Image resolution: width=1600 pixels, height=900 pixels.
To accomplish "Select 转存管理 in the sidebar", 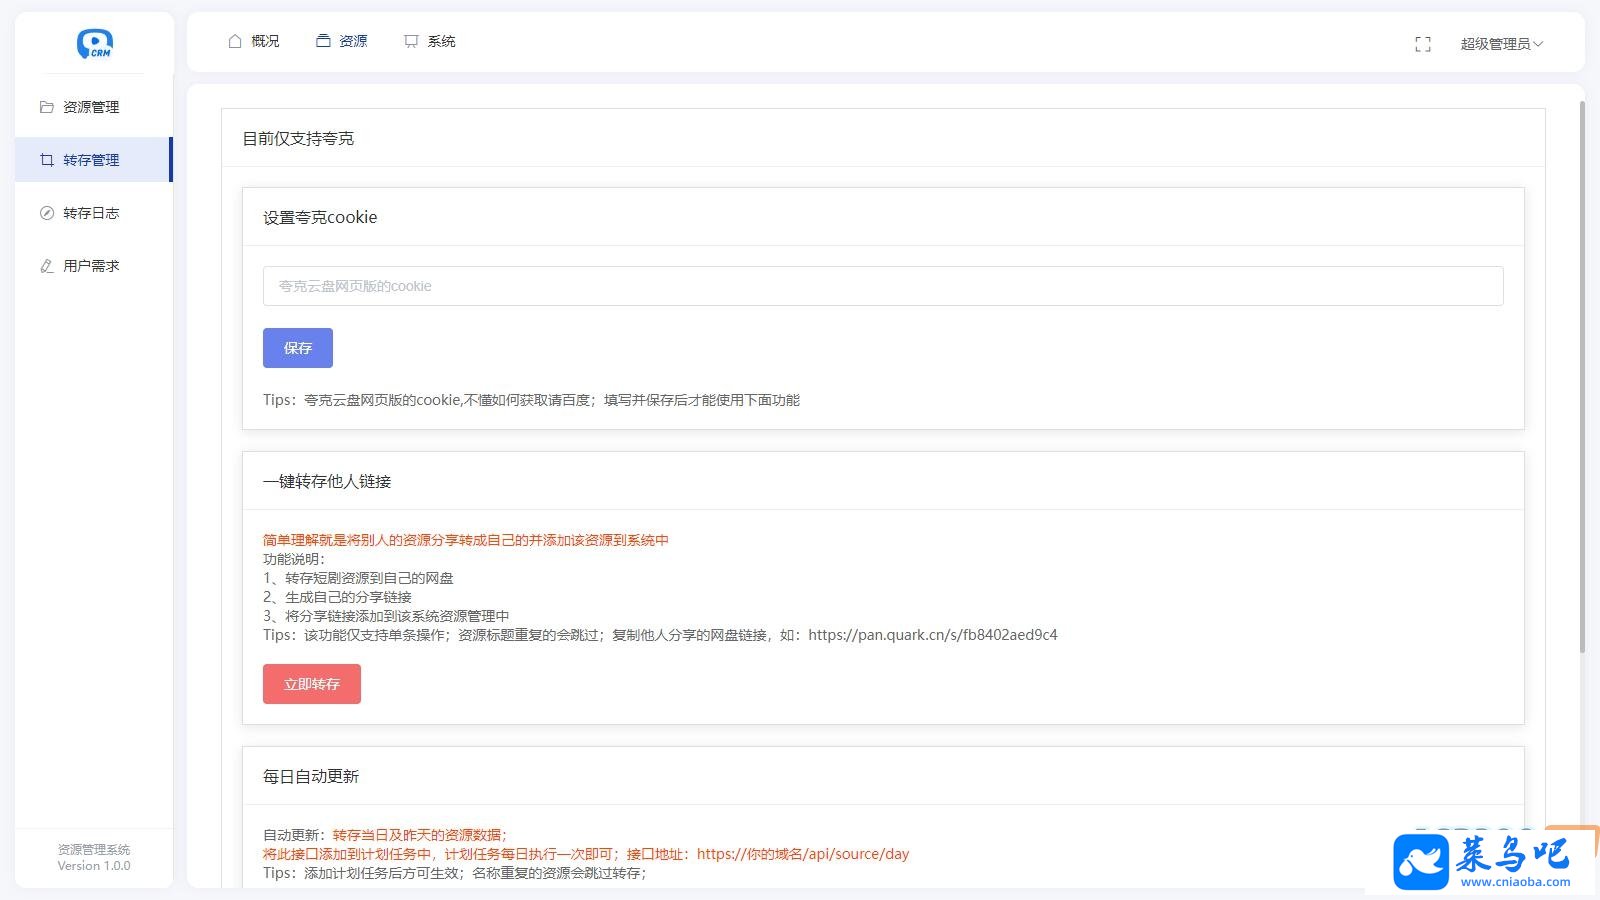I will coord(93,160).
